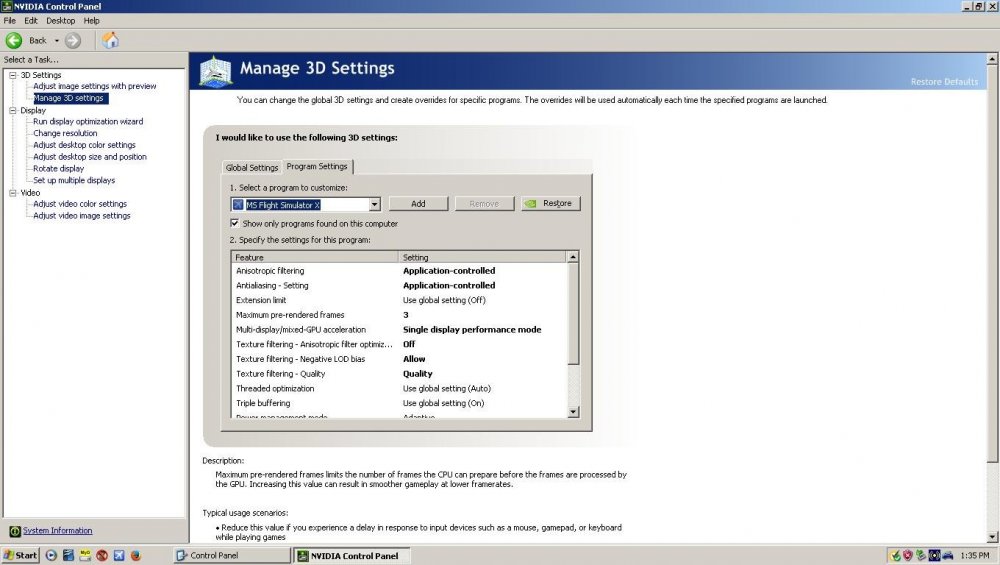The height and width of the screenshot is (565, 1000).
Task: Select Triple buffering row
Action: (x=399, y=403)
